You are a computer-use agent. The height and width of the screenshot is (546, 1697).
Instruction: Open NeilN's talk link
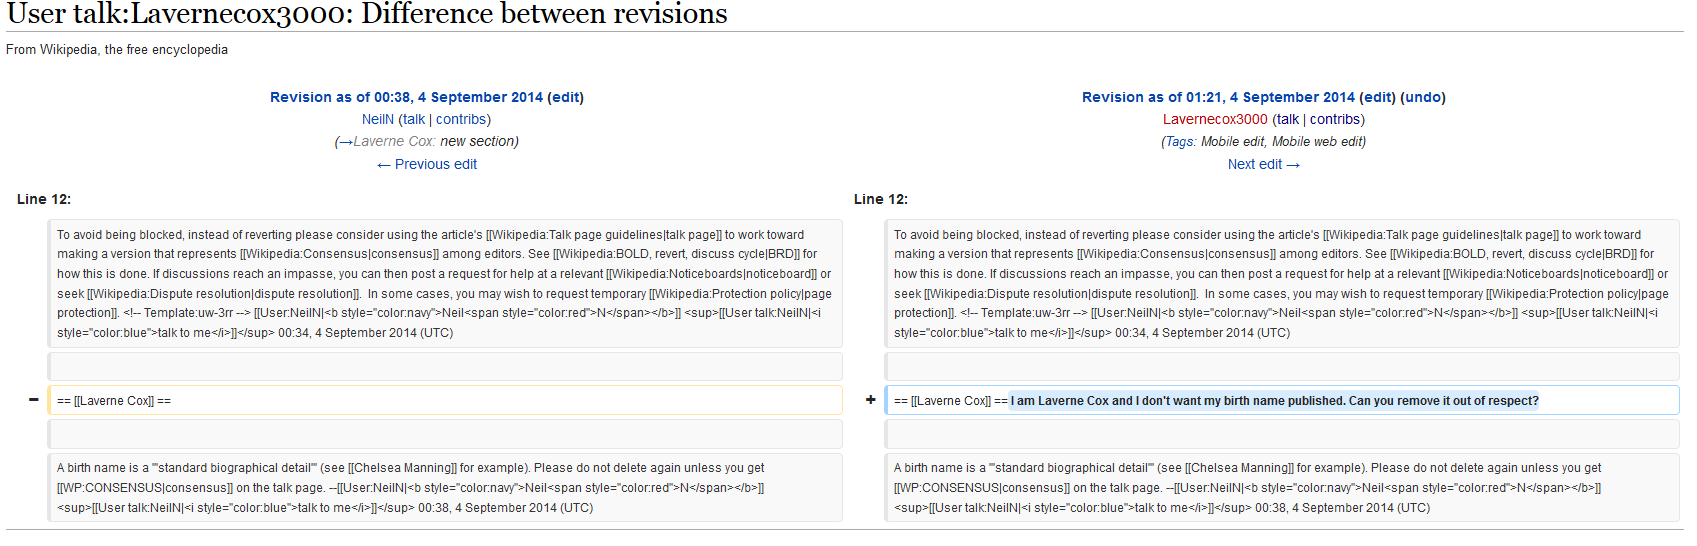pos(414,119)
